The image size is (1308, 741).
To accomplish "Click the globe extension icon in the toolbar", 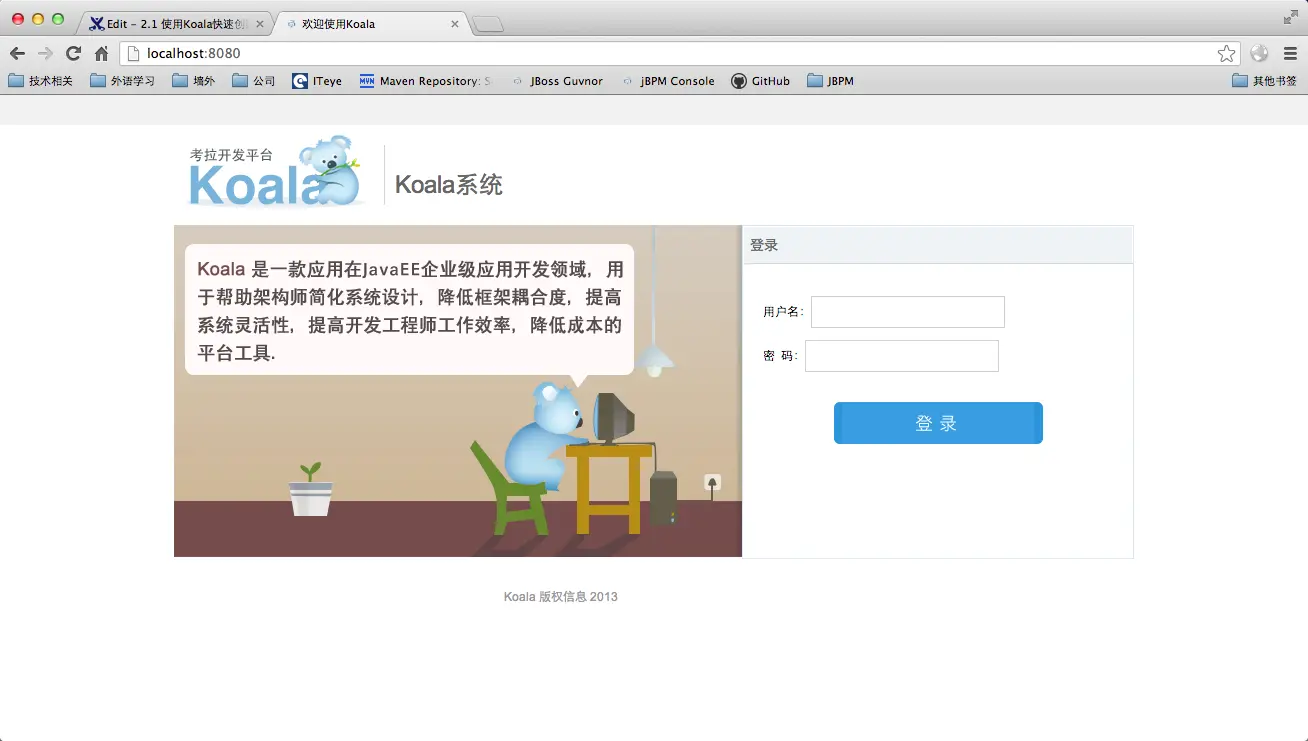I will click(1259, 53).
